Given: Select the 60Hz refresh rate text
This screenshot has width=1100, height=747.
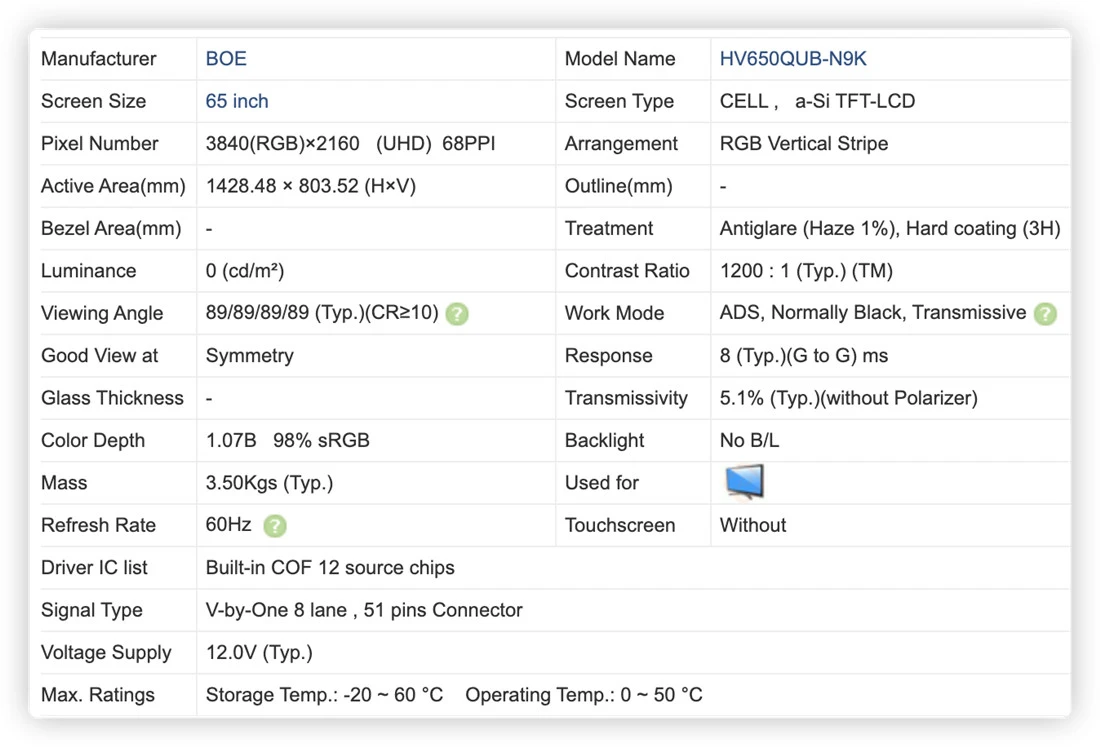Looking at the screenshot, I should (229, 525).
